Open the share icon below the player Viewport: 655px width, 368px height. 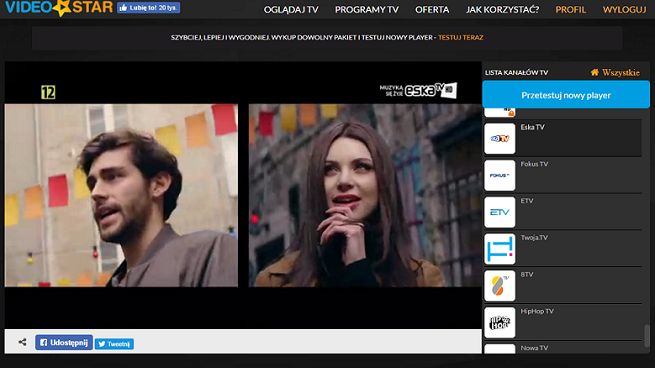[23, 342]
